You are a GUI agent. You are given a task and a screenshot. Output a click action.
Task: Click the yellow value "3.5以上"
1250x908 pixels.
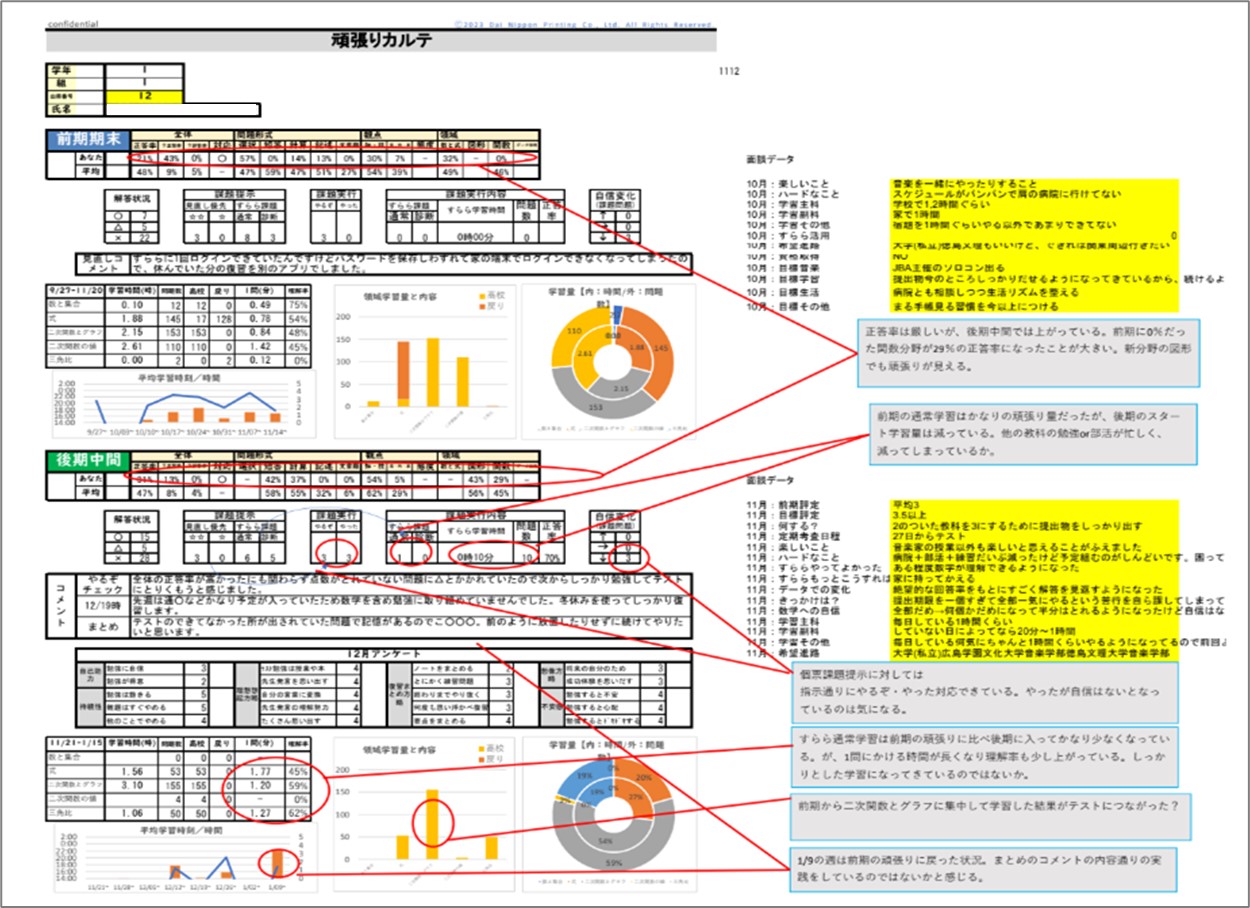(908, 516)
